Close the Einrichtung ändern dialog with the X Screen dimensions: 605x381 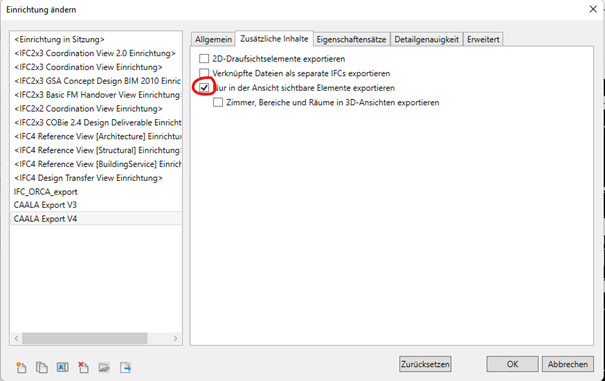[x=593, y=9]
